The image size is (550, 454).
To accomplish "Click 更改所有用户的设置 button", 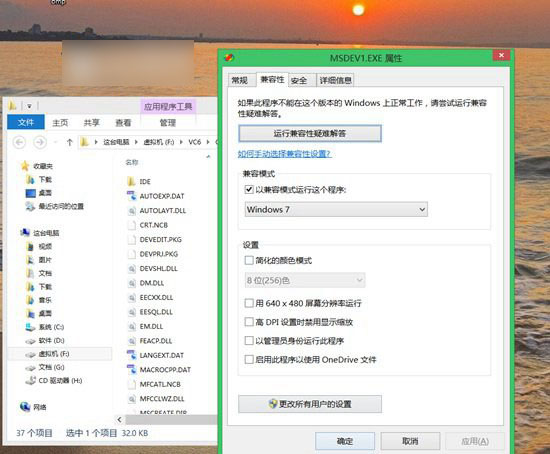I will tap(310, 404).
